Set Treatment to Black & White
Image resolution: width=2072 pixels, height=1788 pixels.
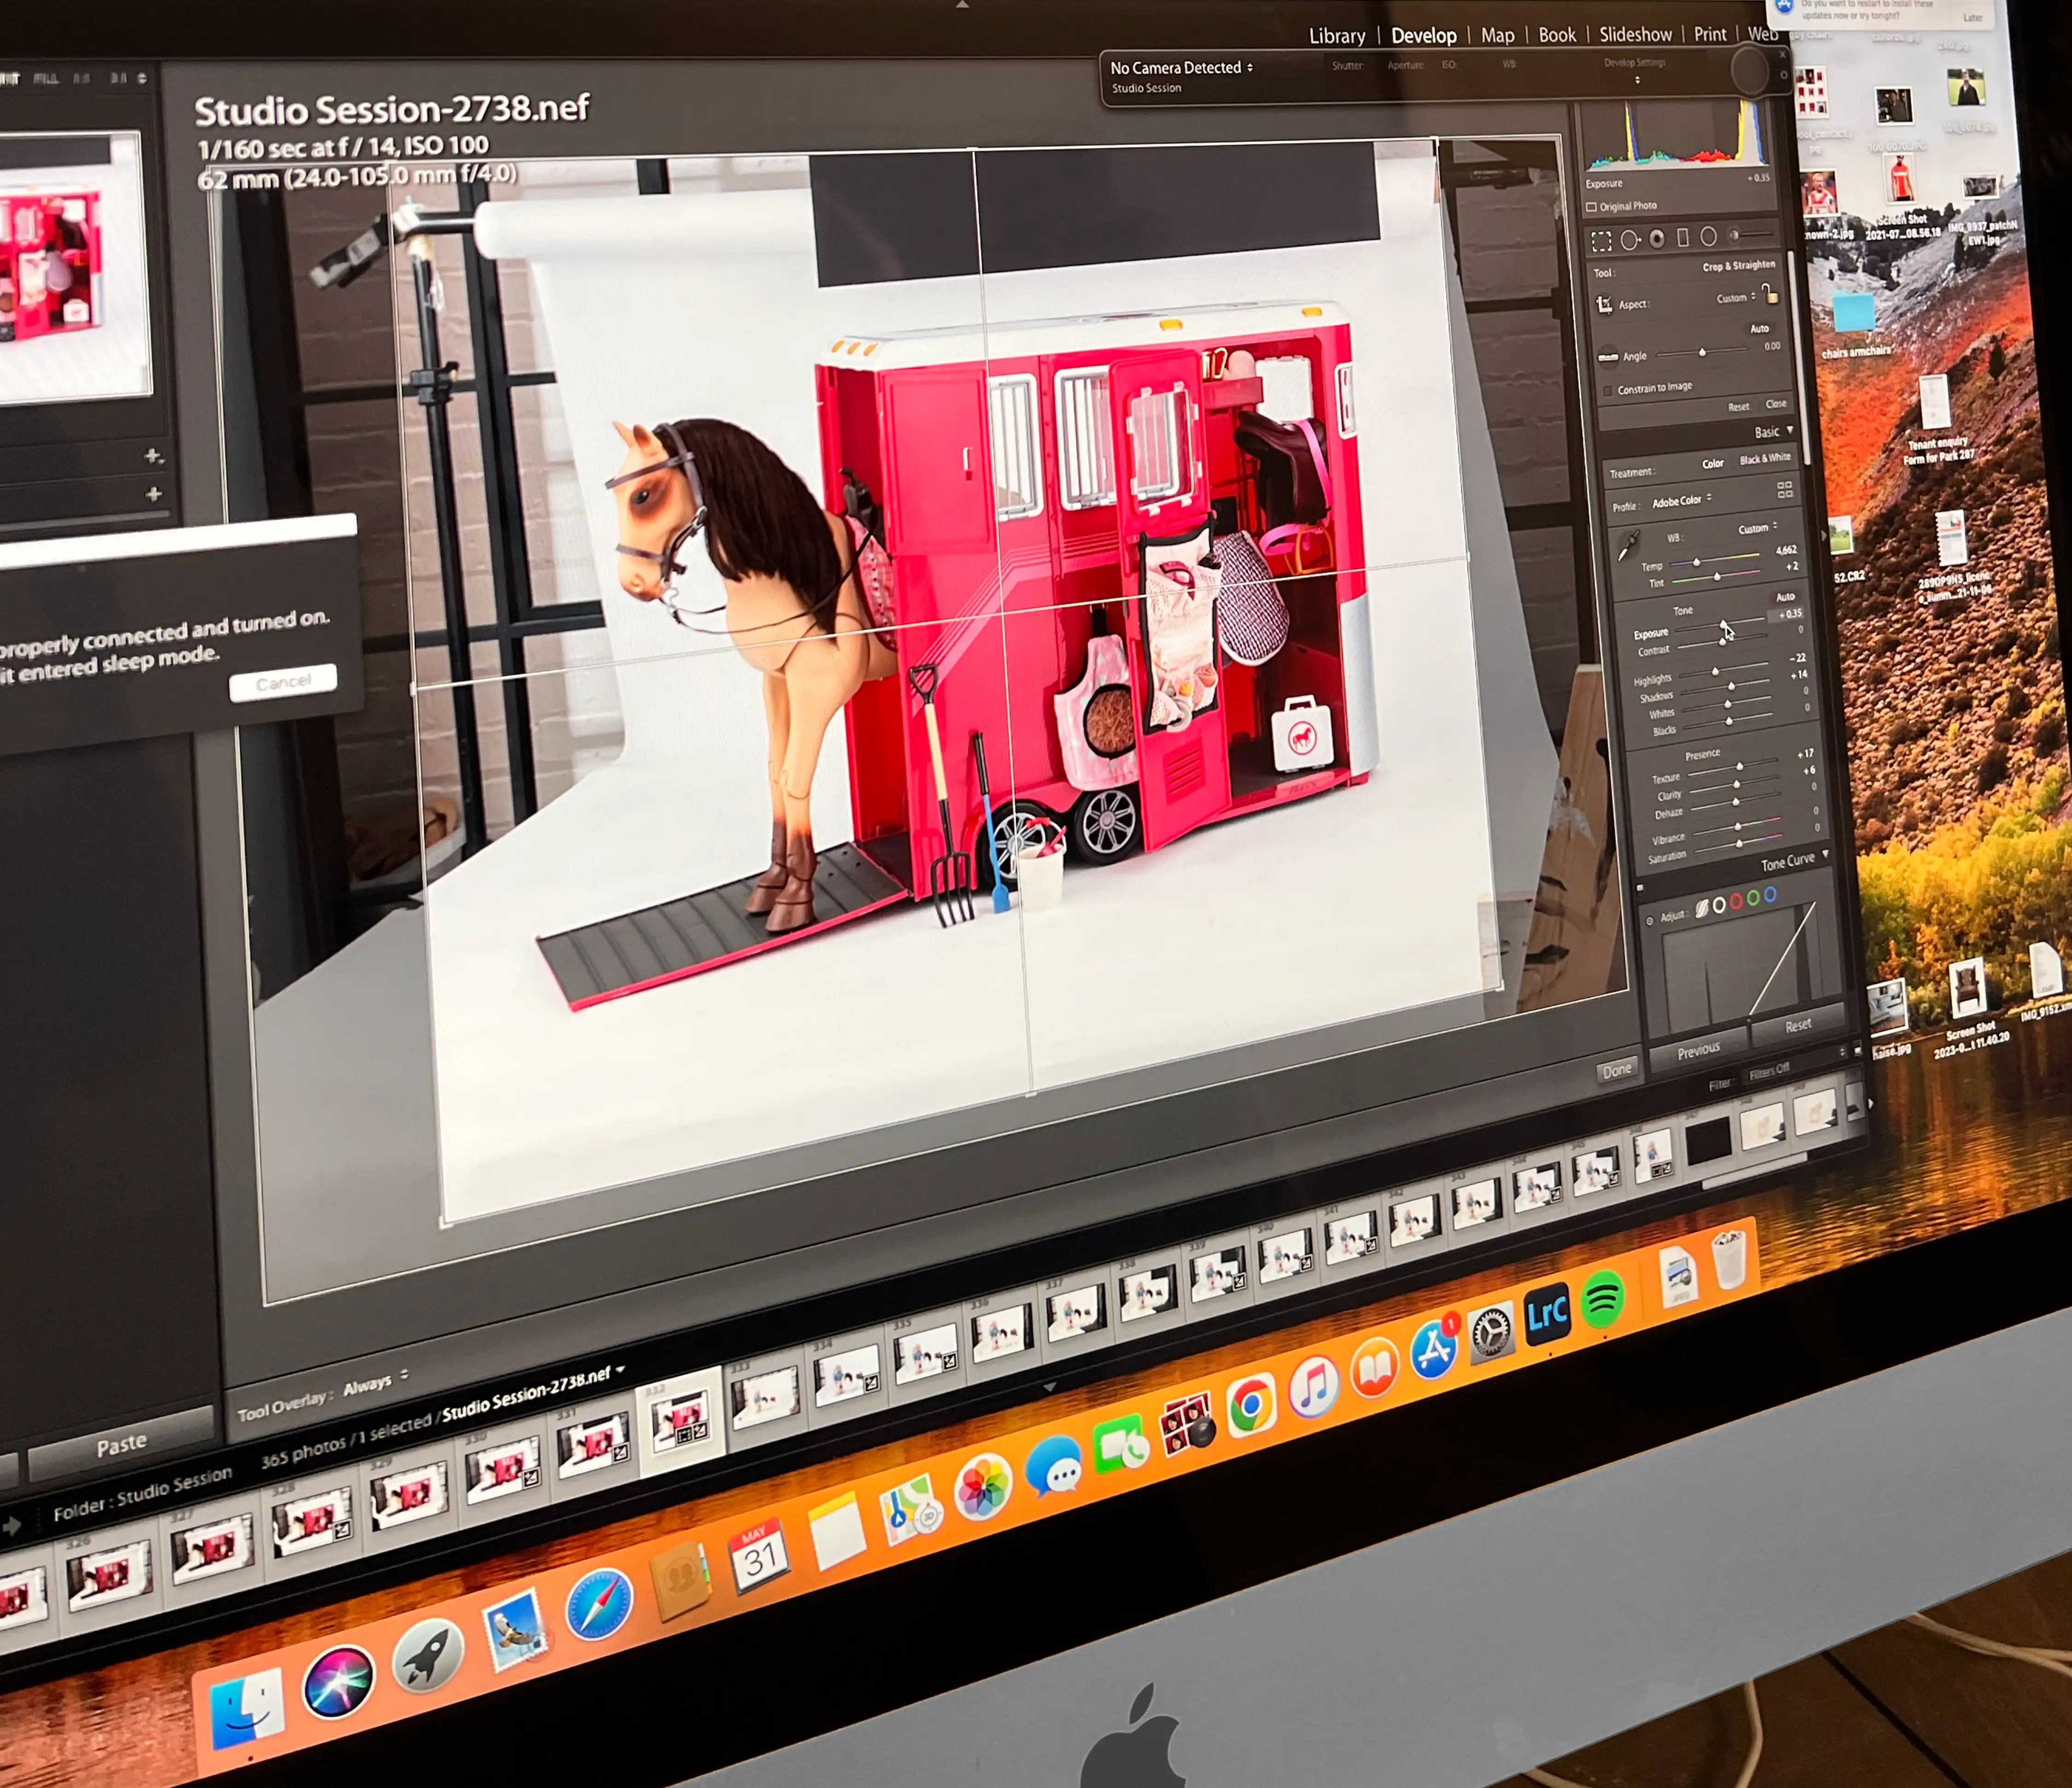pyautogui.click(x=1765, y=459)
